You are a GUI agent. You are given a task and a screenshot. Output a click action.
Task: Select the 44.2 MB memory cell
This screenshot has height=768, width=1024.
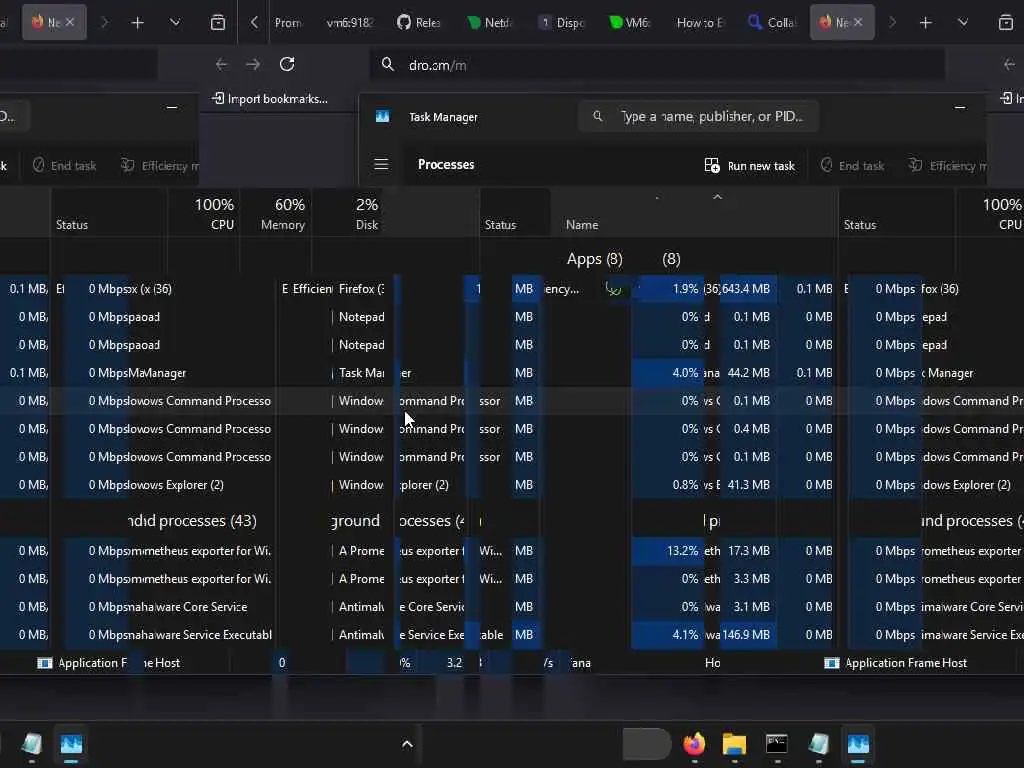748,373
